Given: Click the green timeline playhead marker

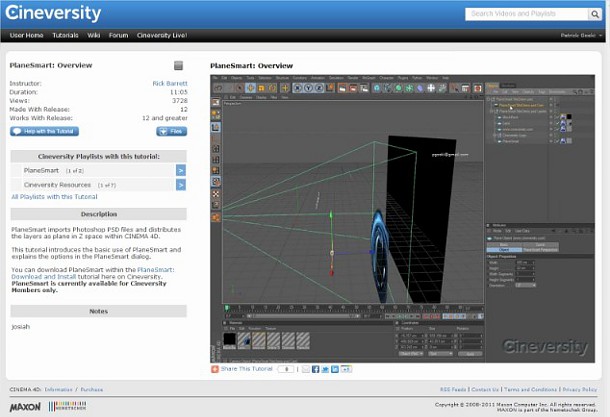Looking at the screenshot, I should coord(227,308).
